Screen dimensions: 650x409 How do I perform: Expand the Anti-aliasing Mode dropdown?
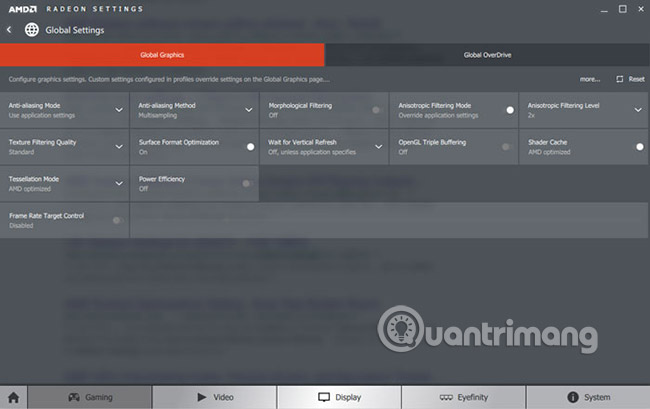tap(119, 110)
